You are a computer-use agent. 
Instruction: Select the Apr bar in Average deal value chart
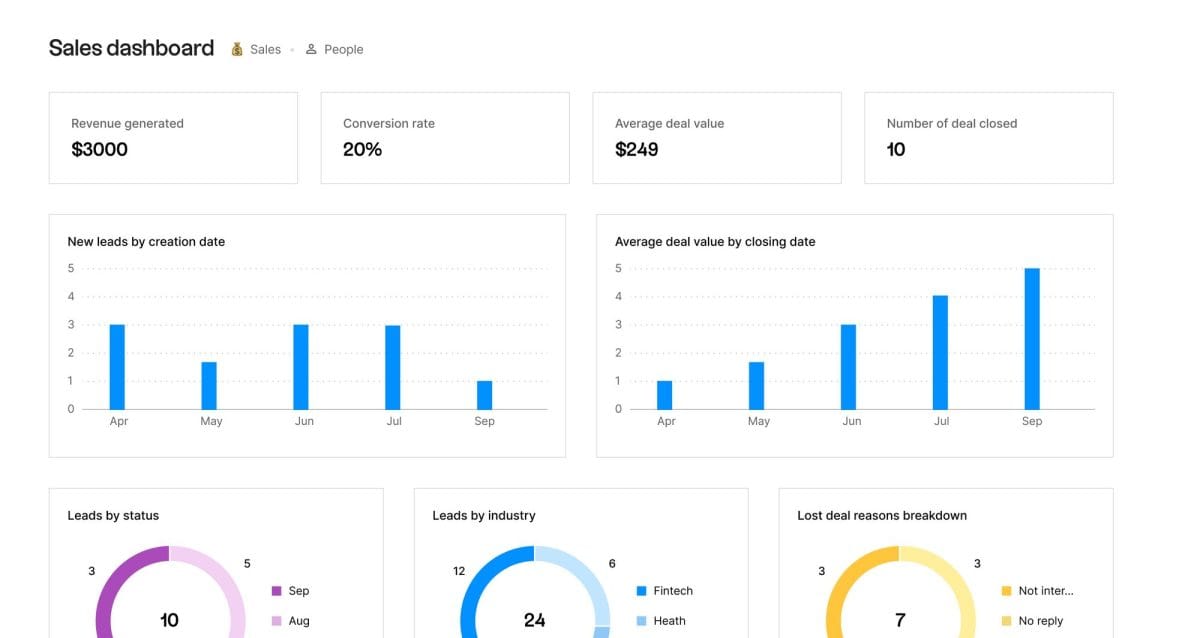(665, 395)
